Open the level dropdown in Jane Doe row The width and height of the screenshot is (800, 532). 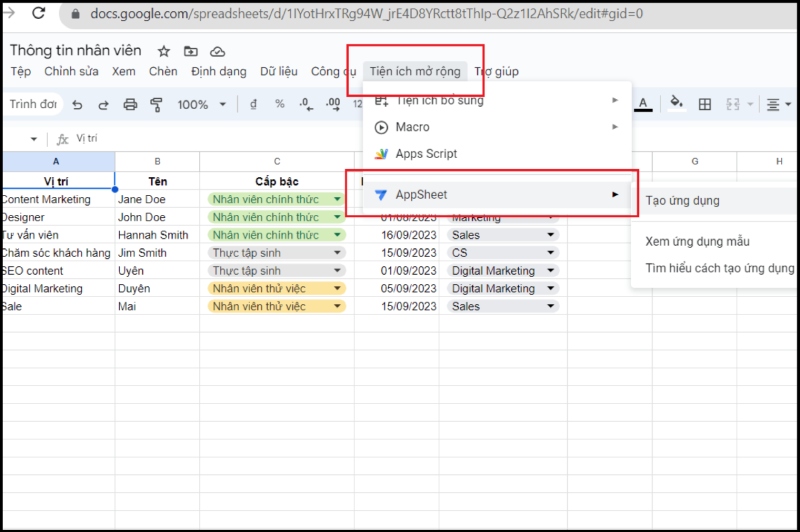pyautogui.click(x=337, y=199)
